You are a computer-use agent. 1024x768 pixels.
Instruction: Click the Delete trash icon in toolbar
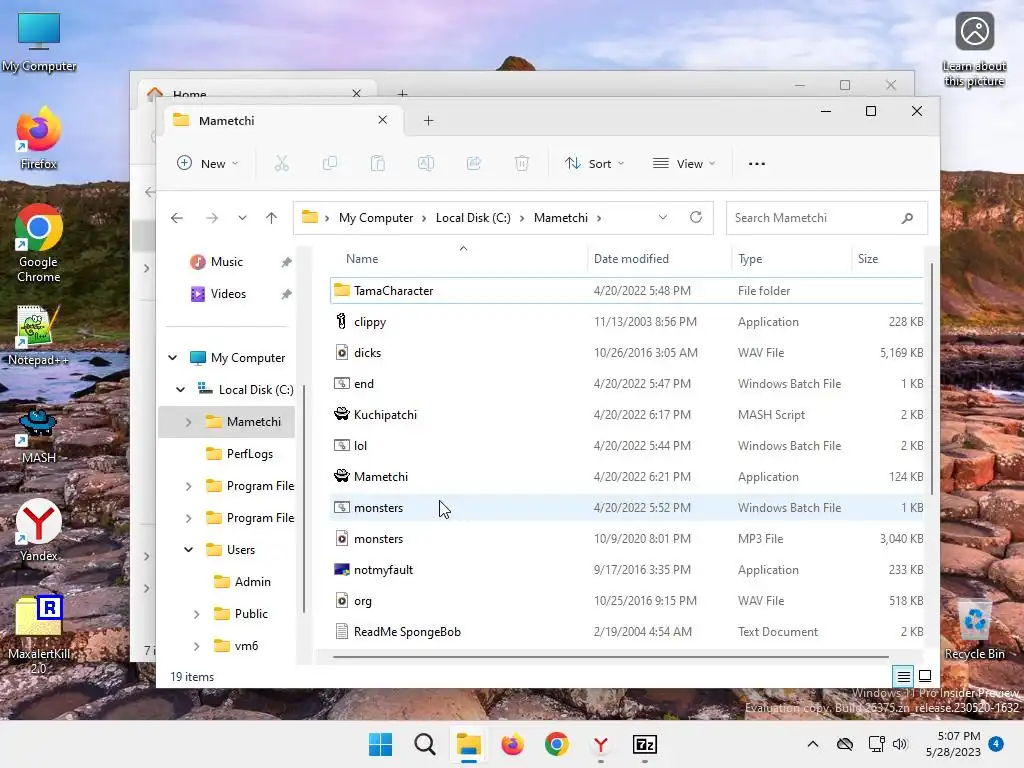pos(522,163)
